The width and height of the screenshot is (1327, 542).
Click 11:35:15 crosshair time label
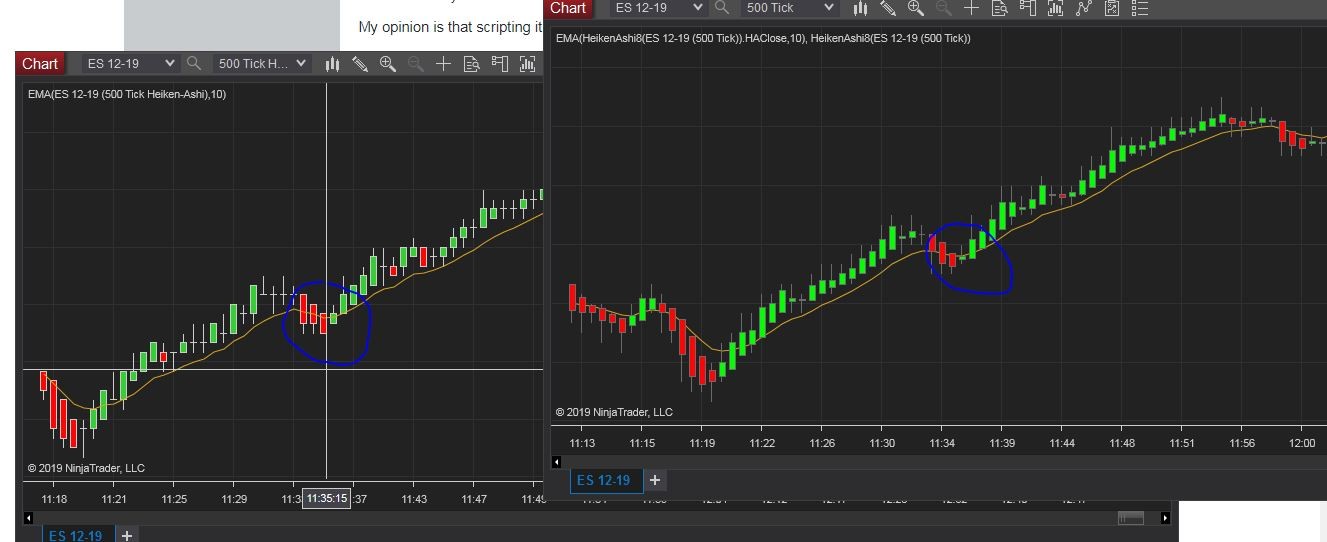click(327, 498)
